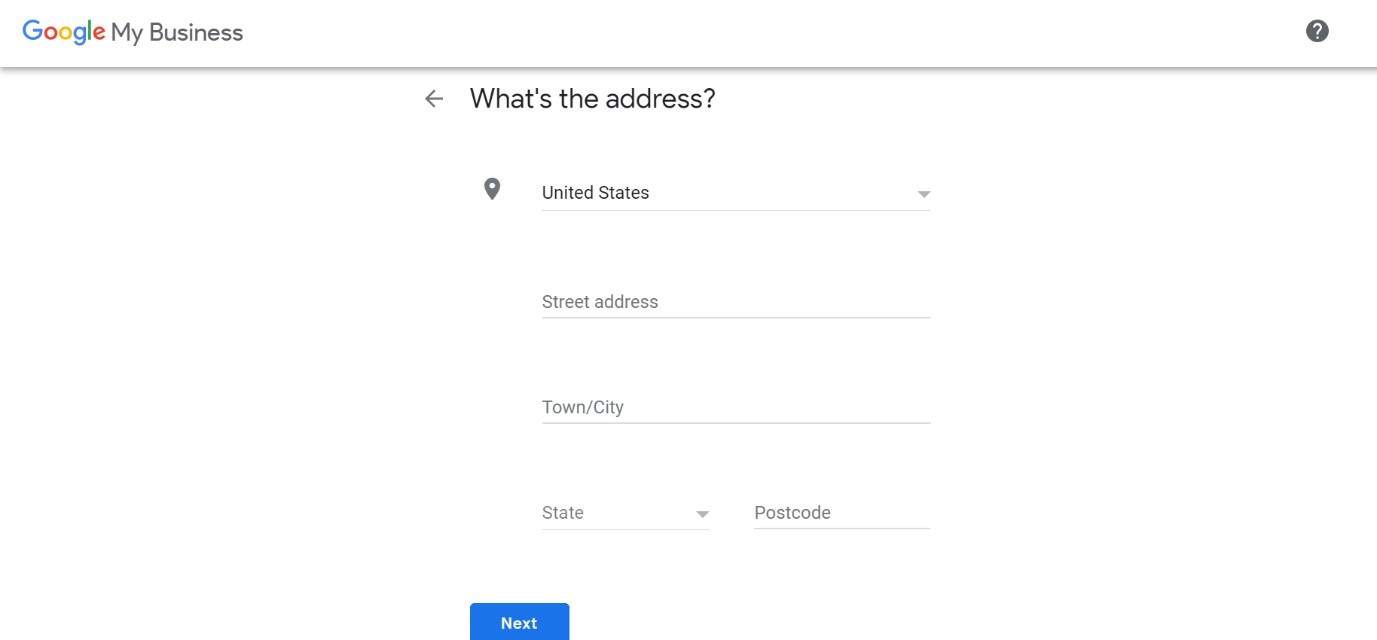Click the location pin icon

coord(492,189)
